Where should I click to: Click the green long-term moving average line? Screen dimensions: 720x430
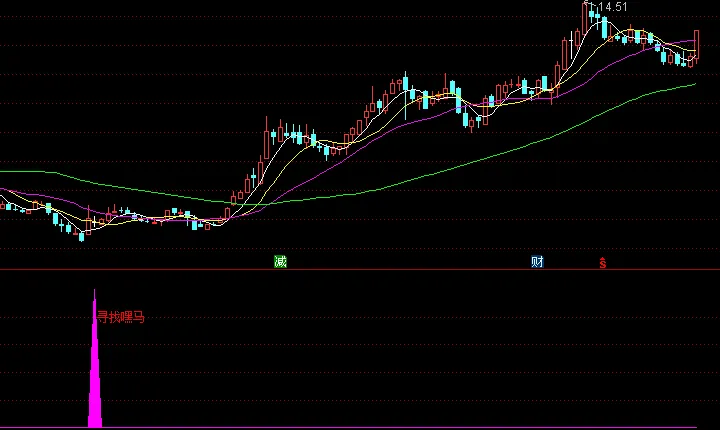point(349,194)
